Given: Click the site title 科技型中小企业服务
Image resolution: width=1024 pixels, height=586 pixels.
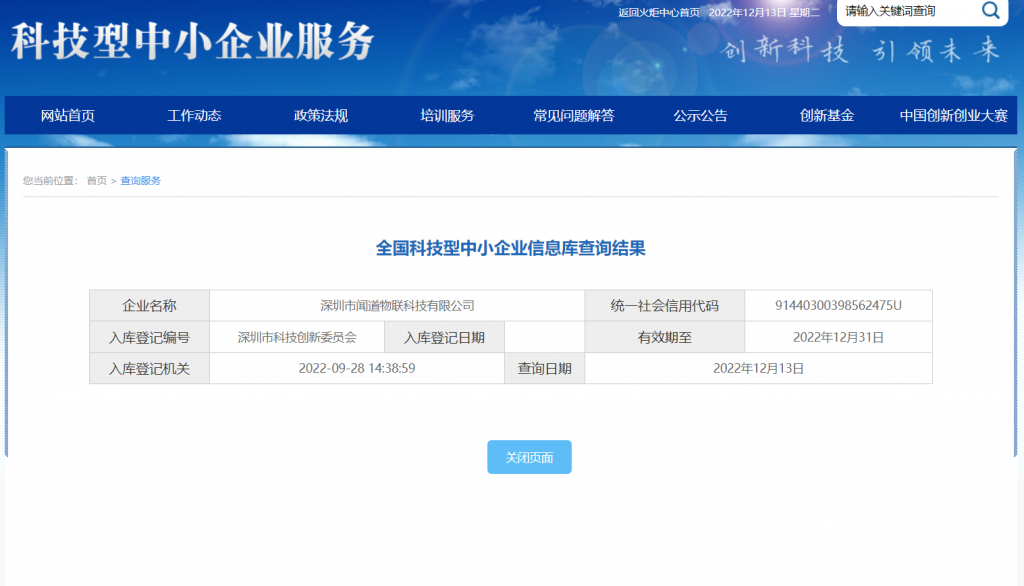Looking at the screenshot, I should (x=193, y=41).
